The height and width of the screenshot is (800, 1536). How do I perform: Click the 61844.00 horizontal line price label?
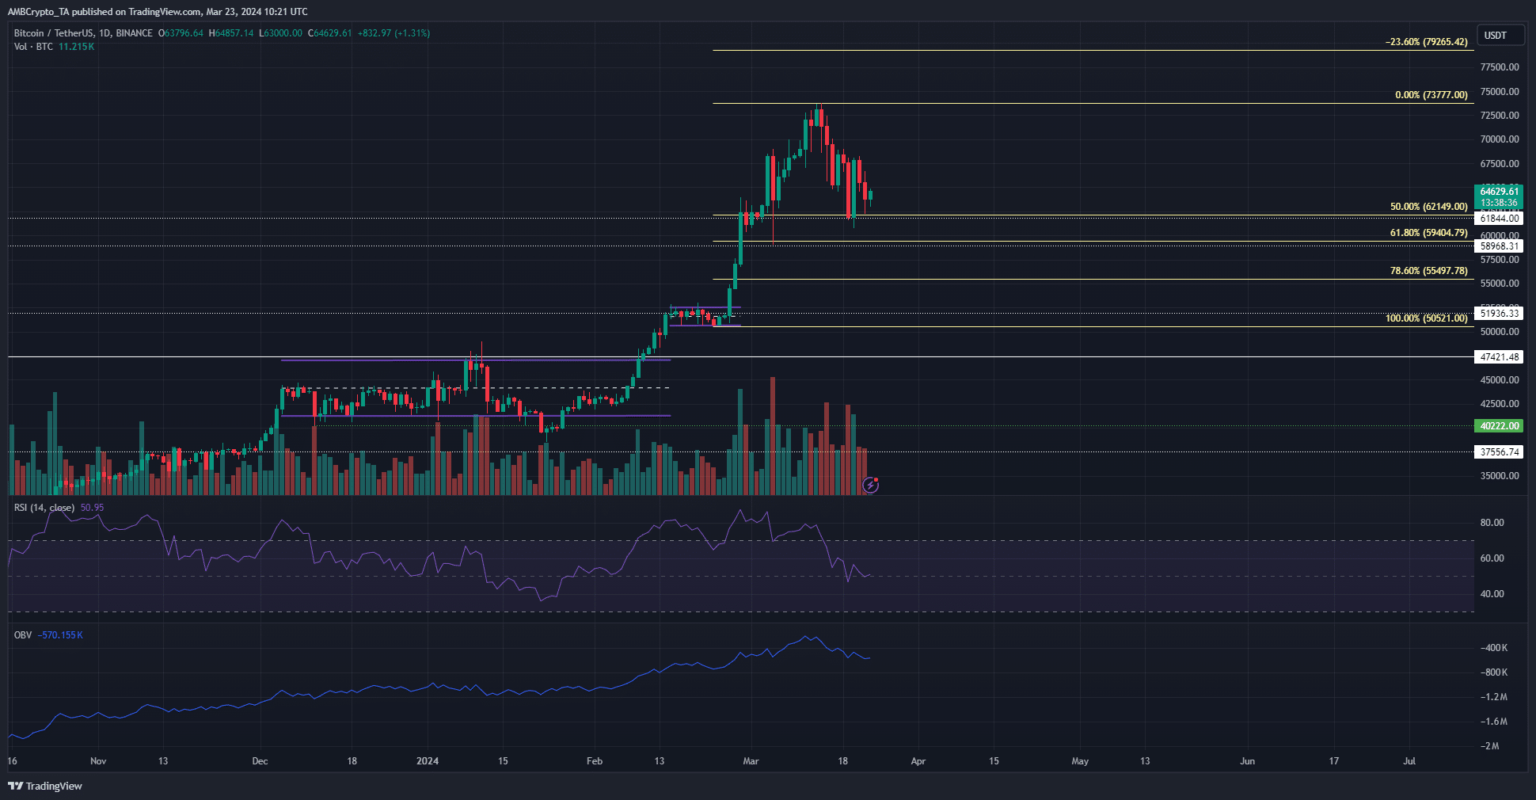click(x=1499, y=218)
